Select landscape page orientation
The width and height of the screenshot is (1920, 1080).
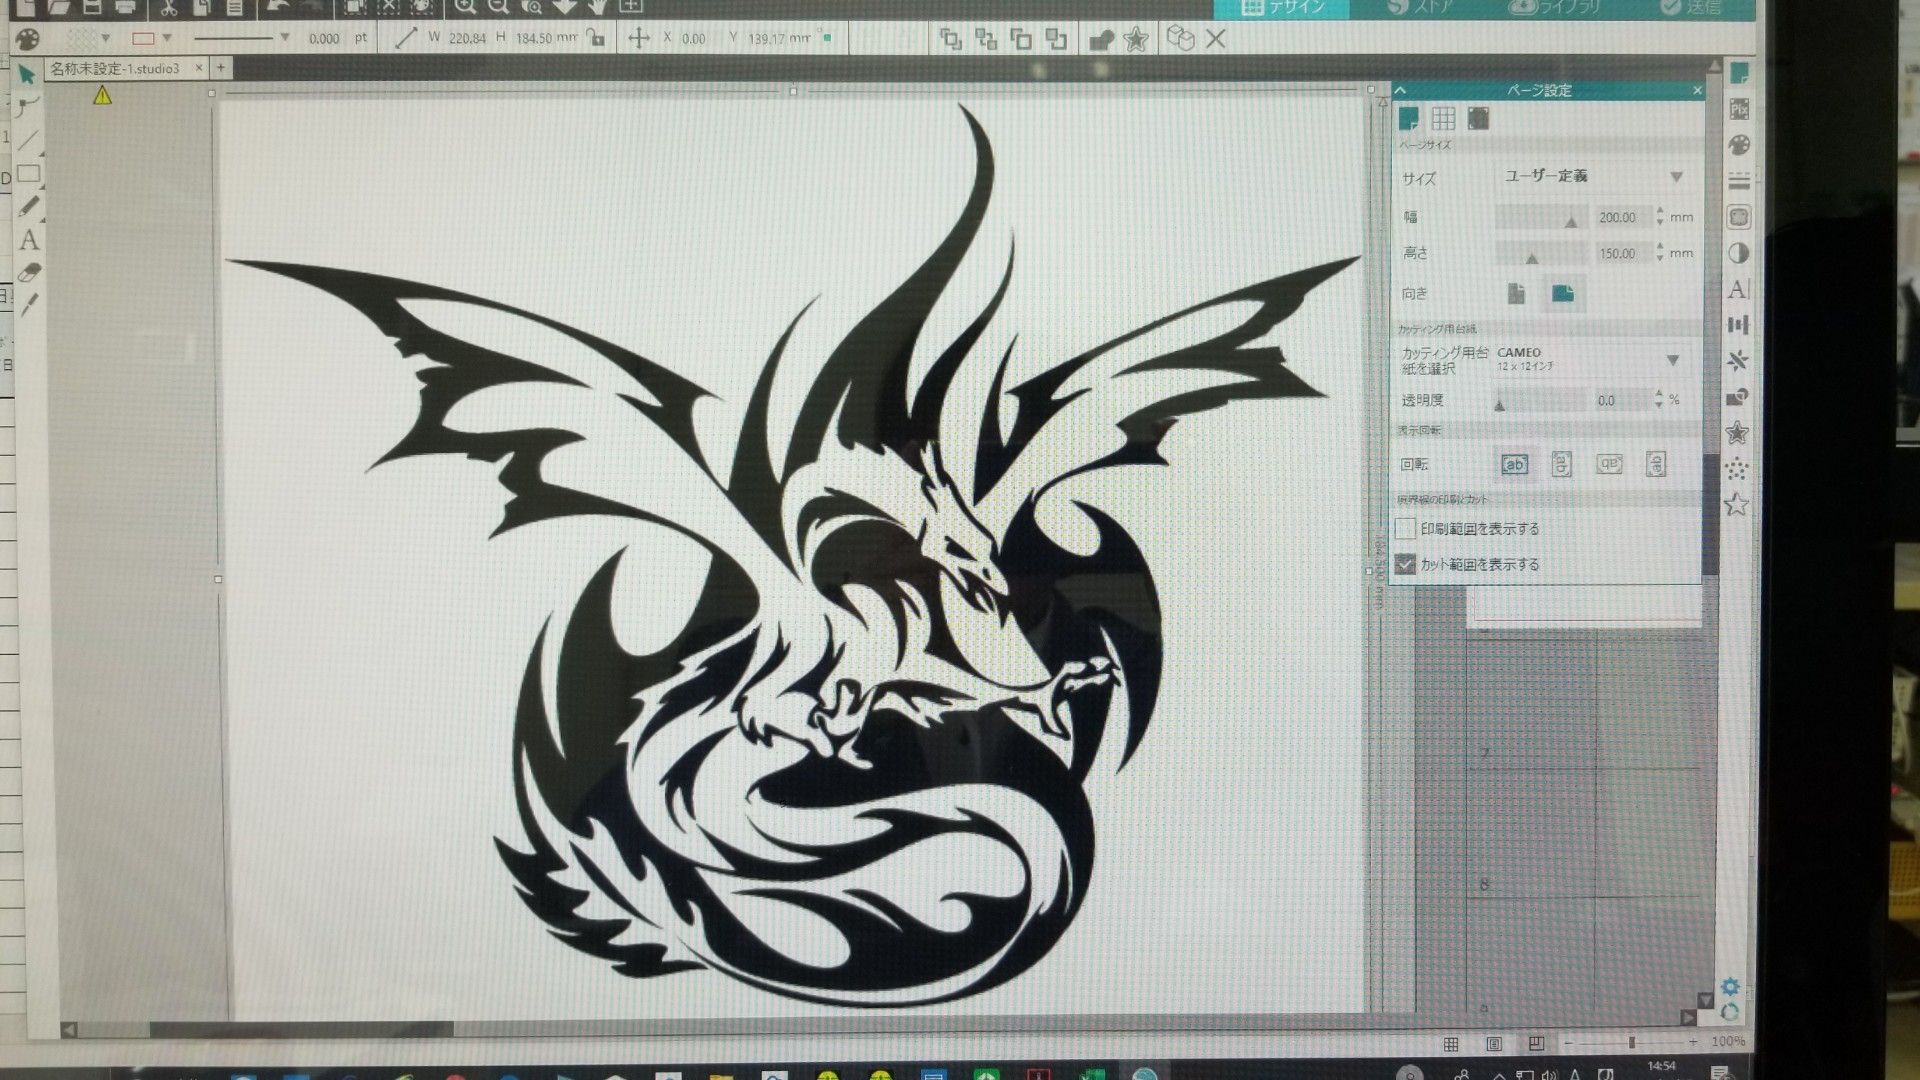1562,293
